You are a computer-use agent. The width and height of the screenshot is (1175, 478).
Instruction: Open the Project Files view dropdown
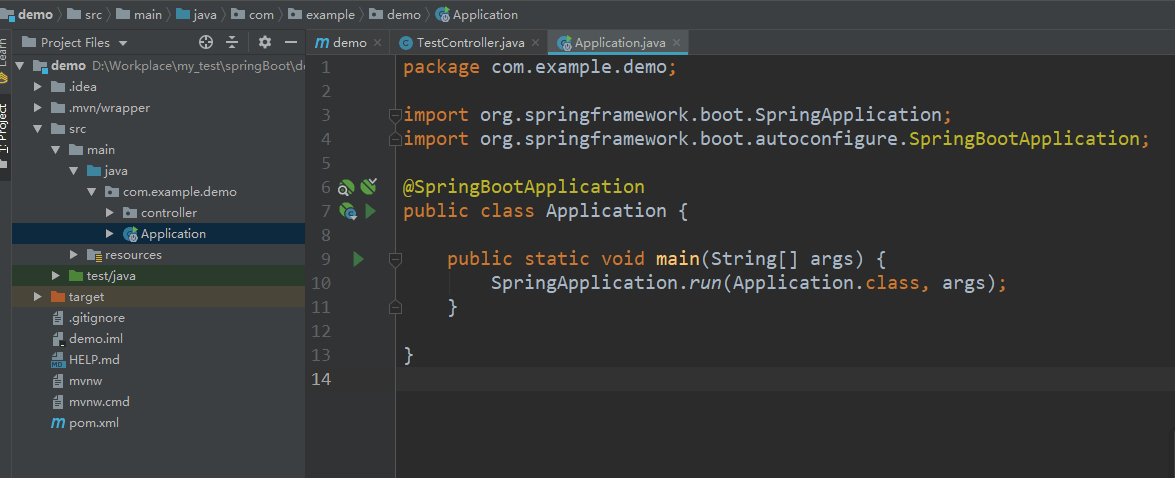pyautogui.click(x=122, y=43)
